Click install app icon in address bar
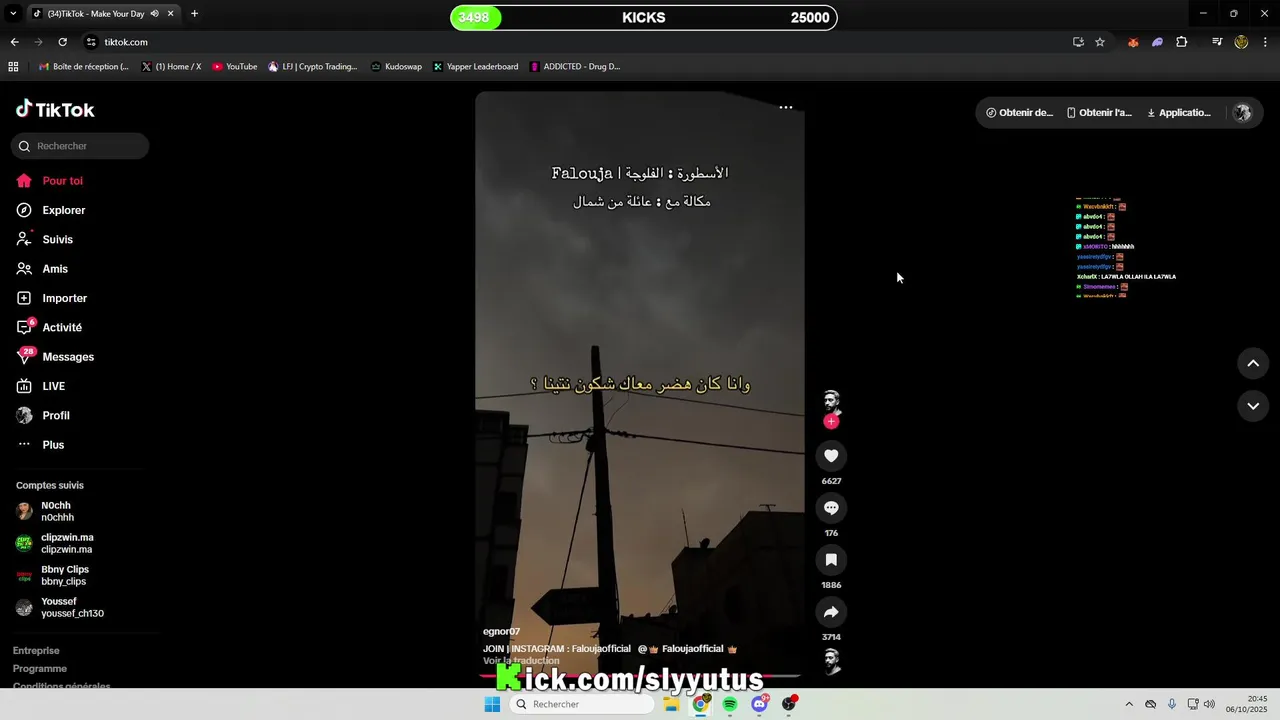Image resolution: width=1280 pixels, height=720 pixels. 1078,42
